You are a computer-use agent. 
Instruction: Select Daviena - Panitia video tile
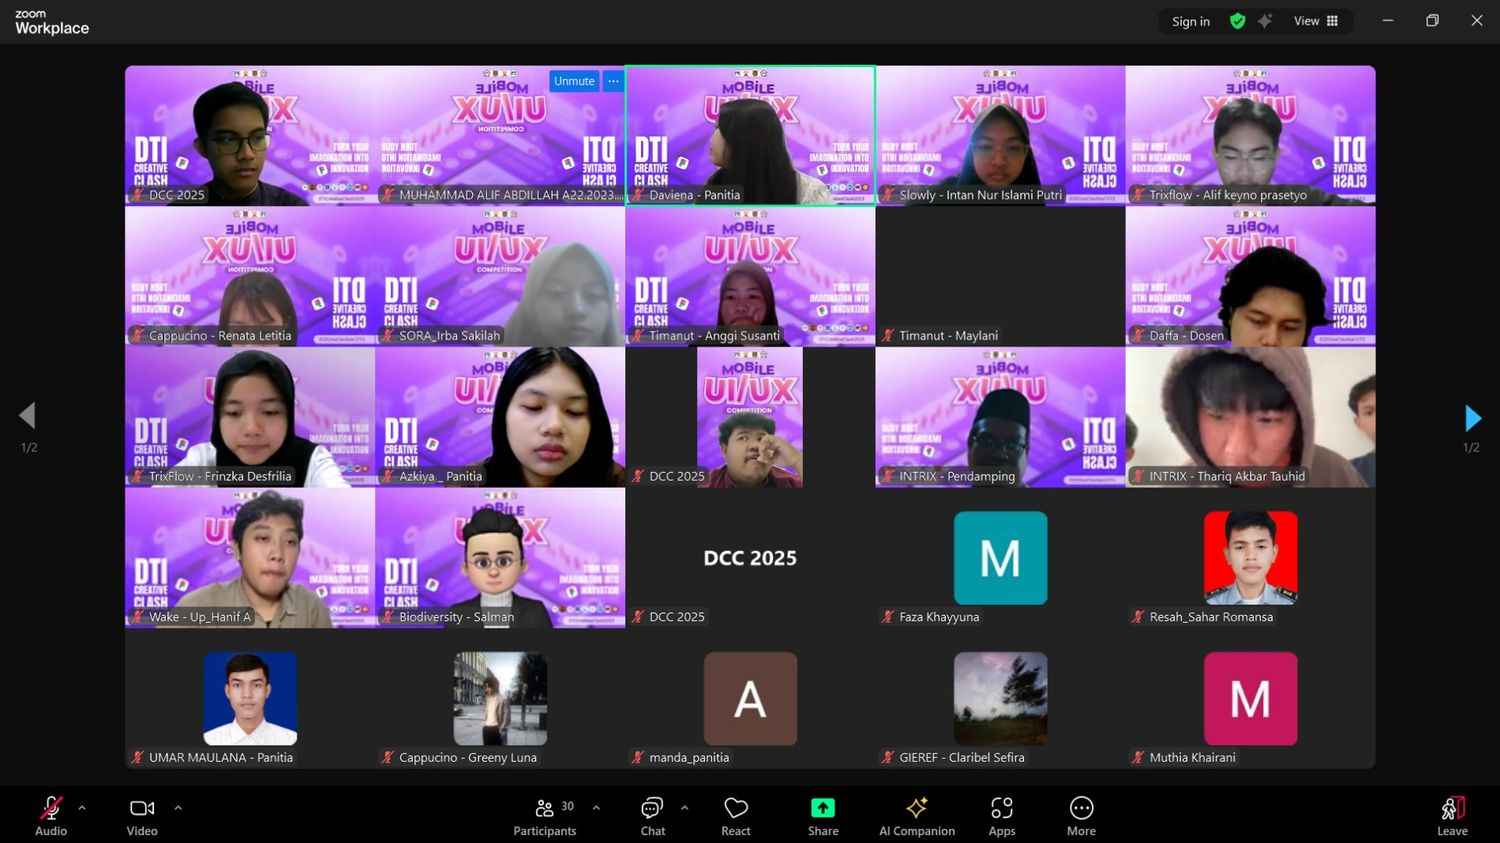point(750,135)
